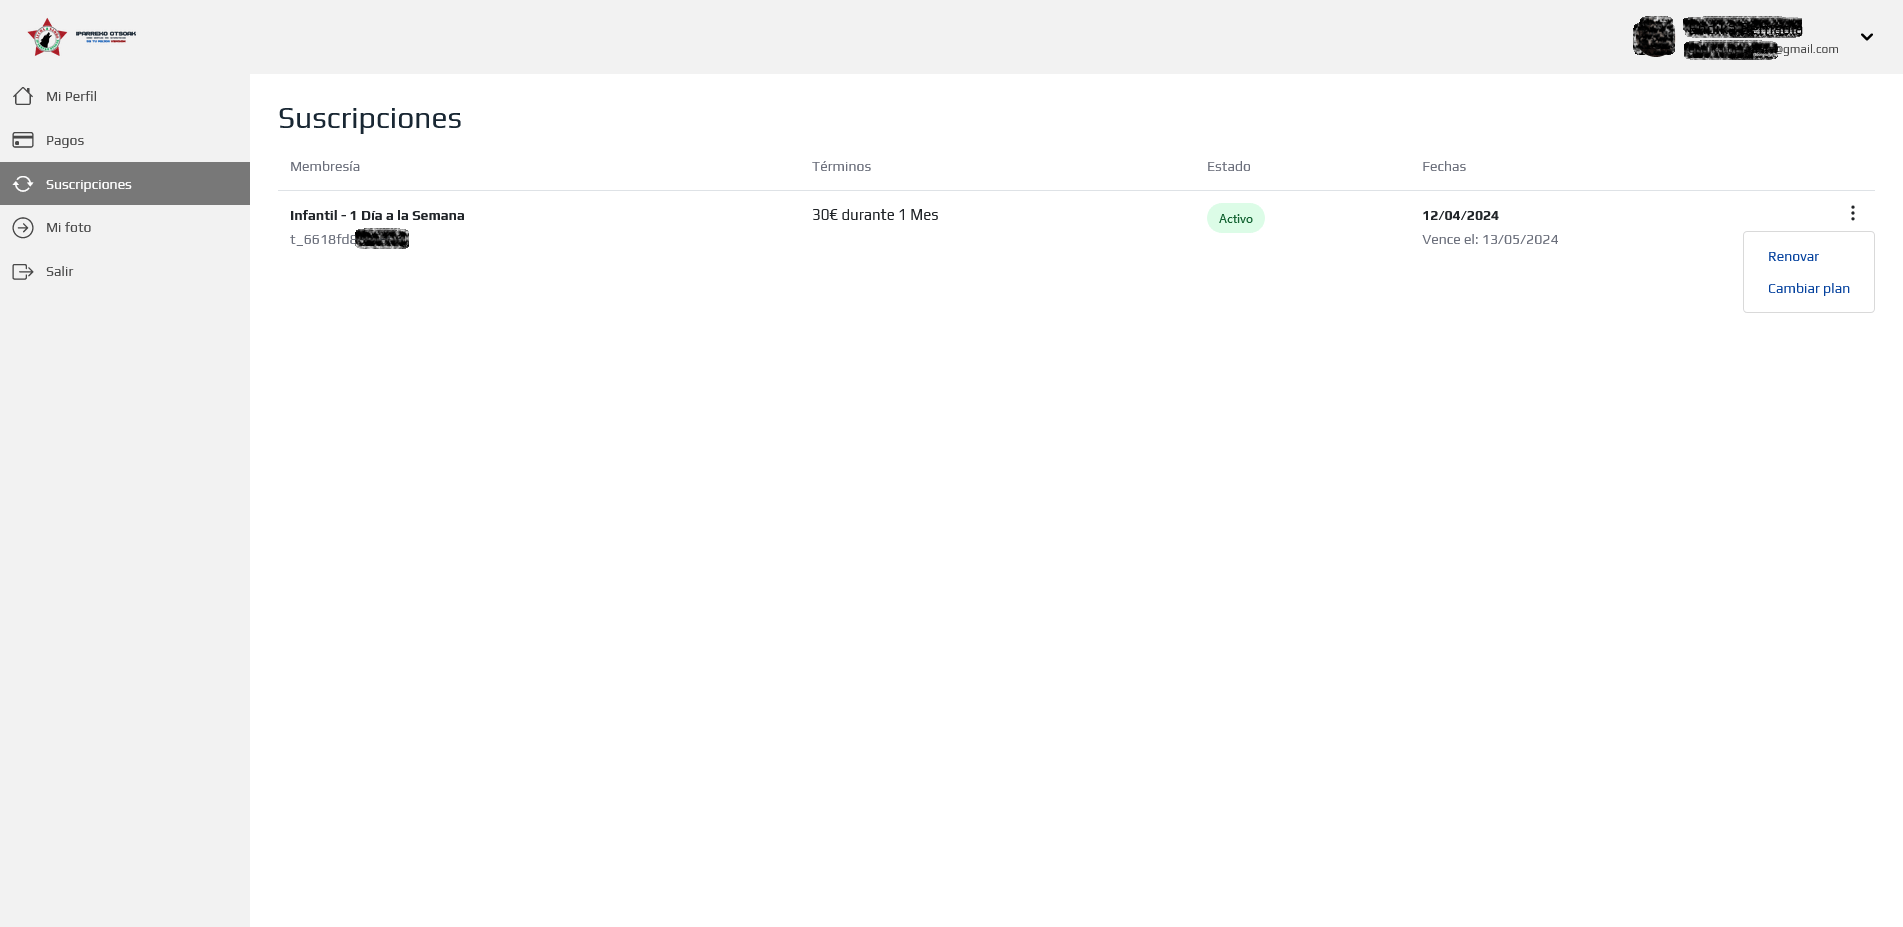Click the Fechas column header
The image size is (1903, 927).
click(x=1443, y=167)
